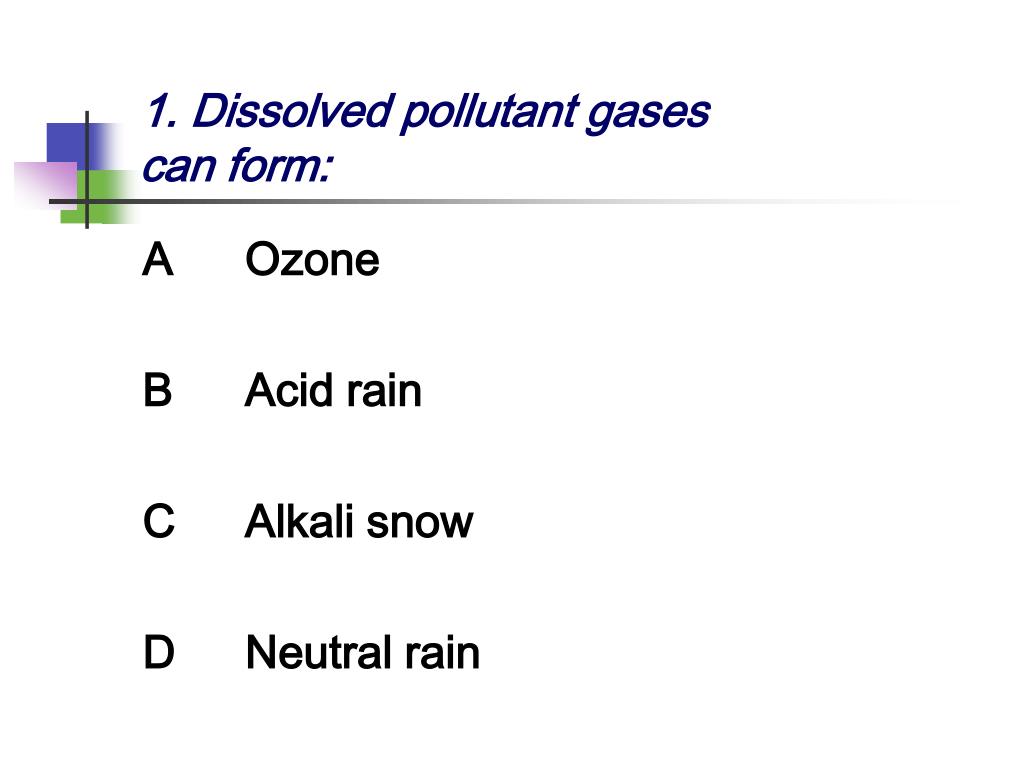Click the word pollutant in title
The image size is (1024, 768).
490,112
